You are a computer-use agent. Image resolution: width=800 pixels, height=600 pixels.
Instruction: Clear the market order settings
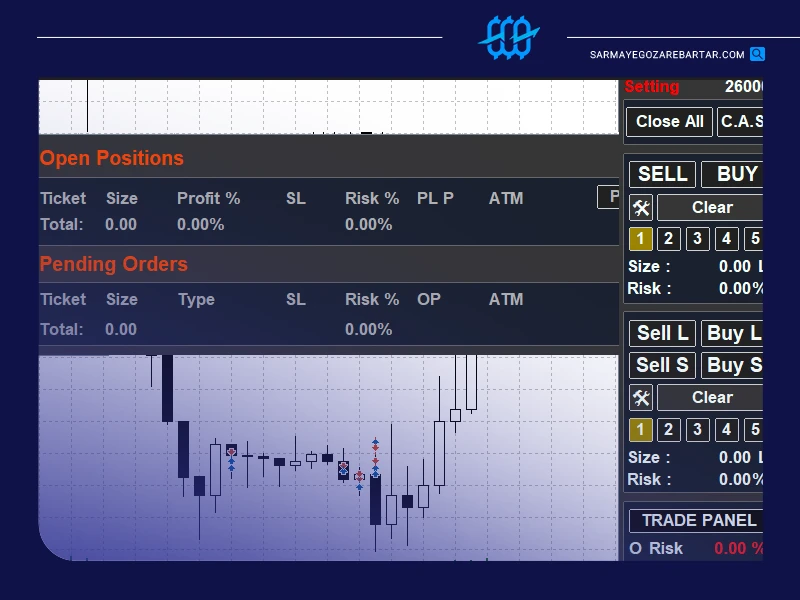click(x=710, y=208)
